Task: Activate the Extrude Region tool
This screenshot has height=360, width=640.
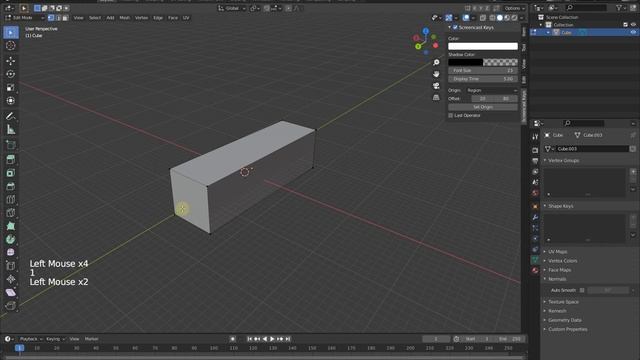Action: (x=11, y=160)
